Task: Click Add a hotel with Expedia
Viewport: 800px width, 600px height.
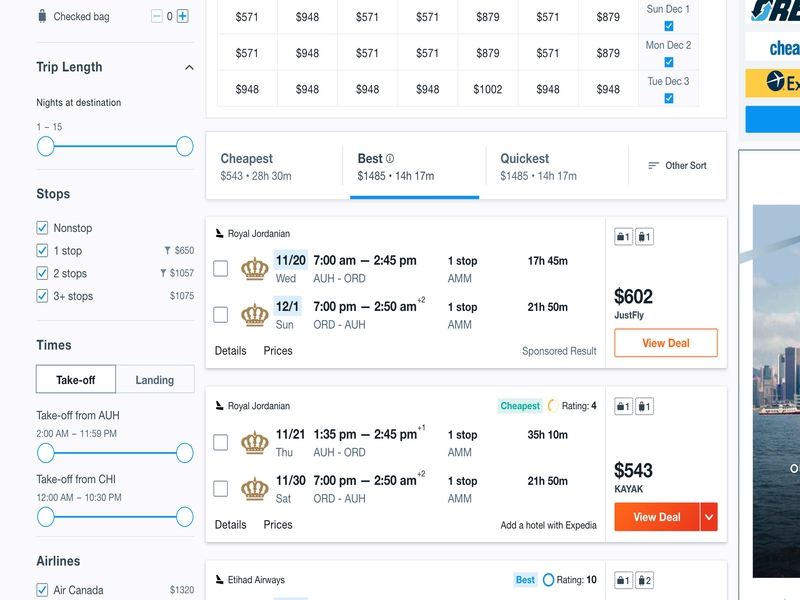Action: pos(548,525)
